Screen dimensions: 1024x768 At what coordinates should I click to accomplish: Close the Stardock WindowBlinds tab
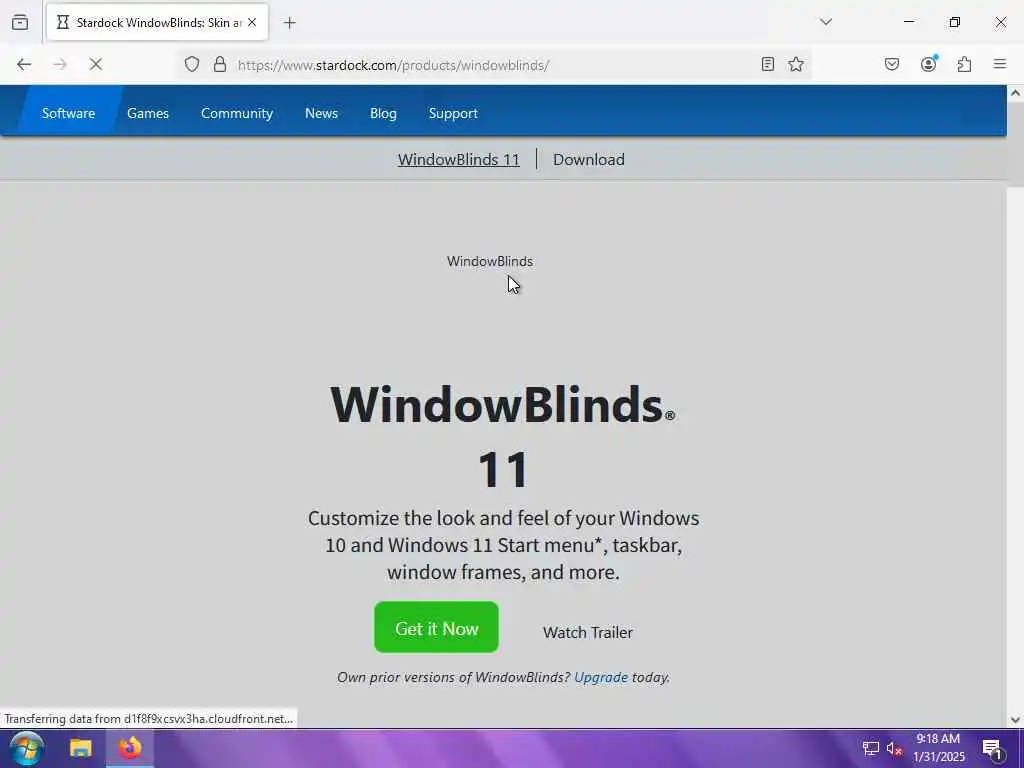click(x=252, y=22)
